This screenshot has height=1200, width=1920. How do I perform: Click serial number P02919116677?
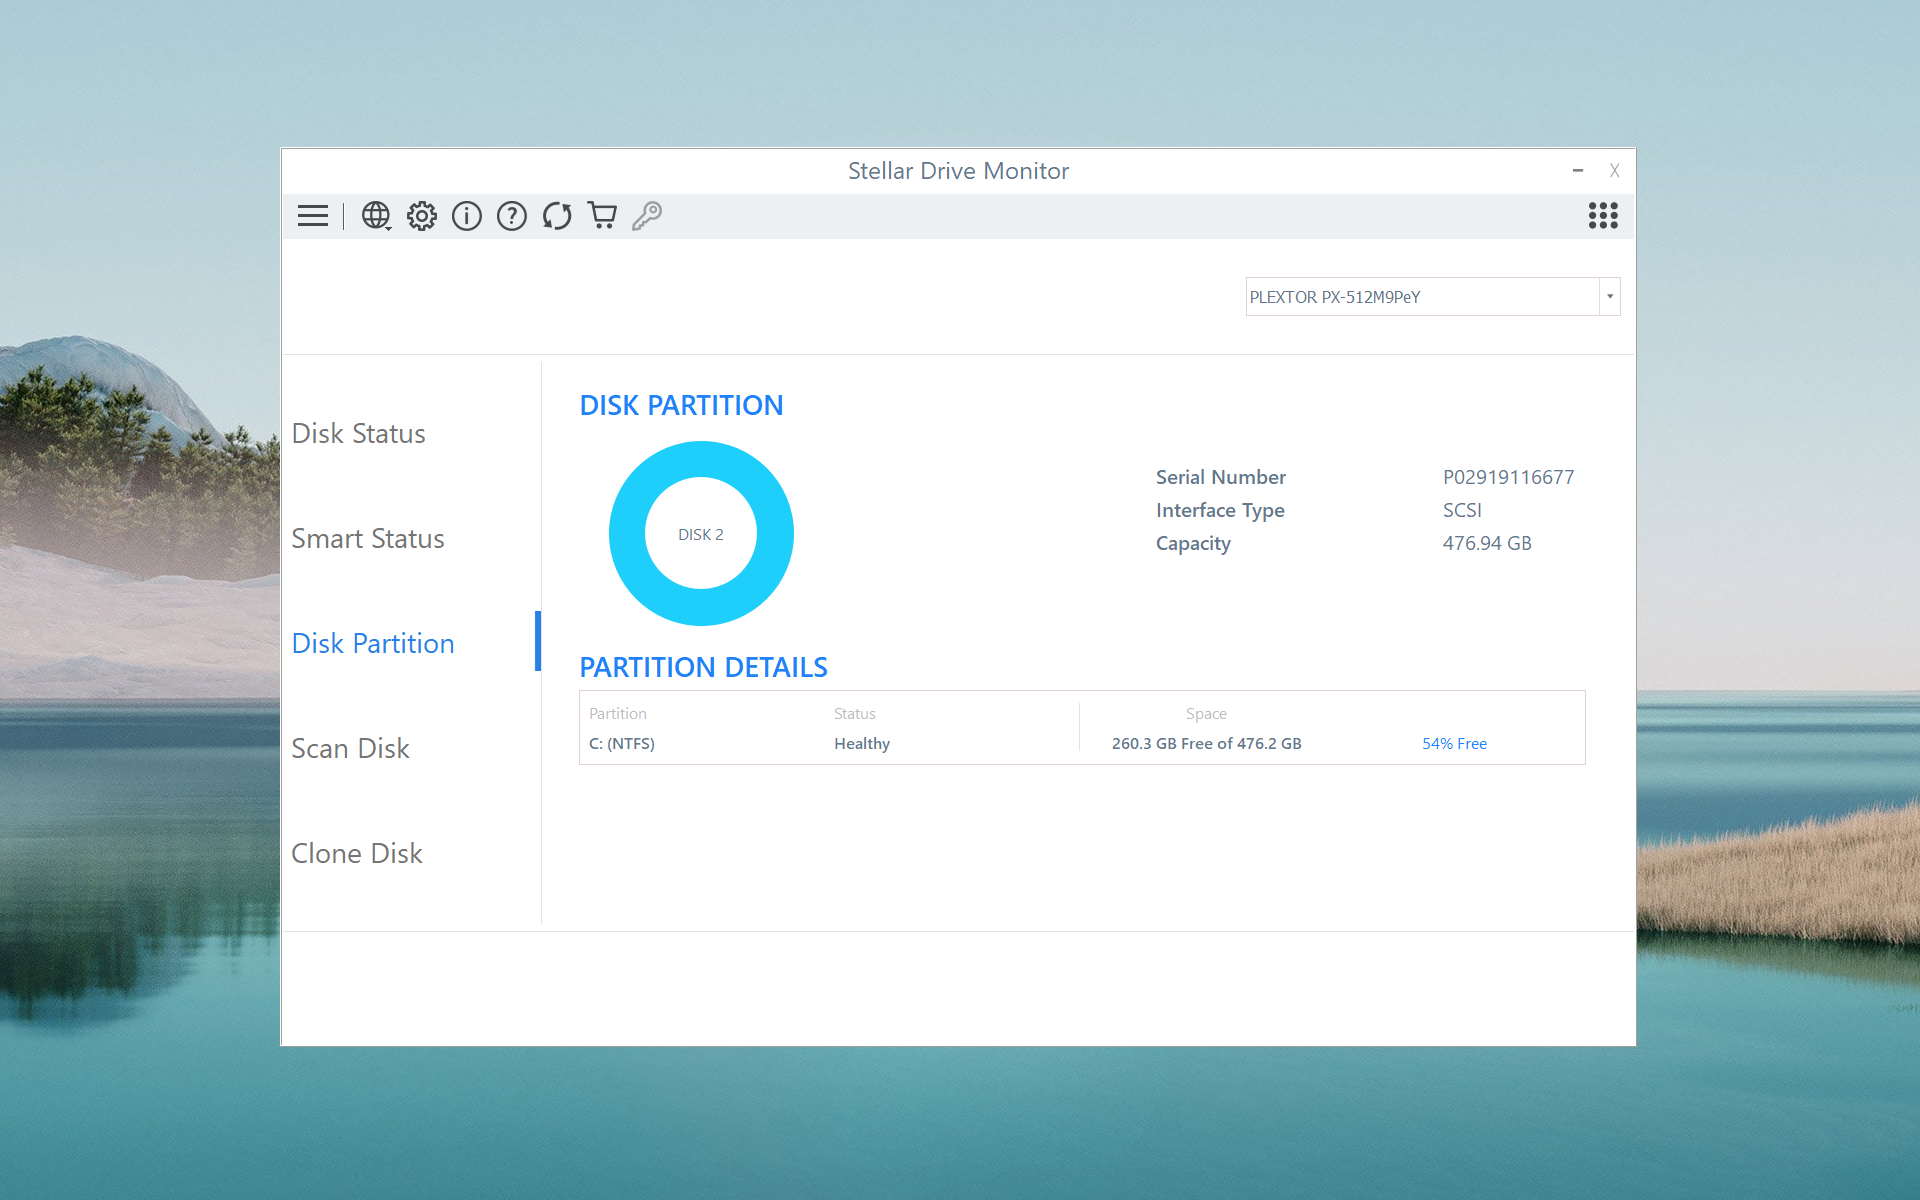(x=1508, y=478)
